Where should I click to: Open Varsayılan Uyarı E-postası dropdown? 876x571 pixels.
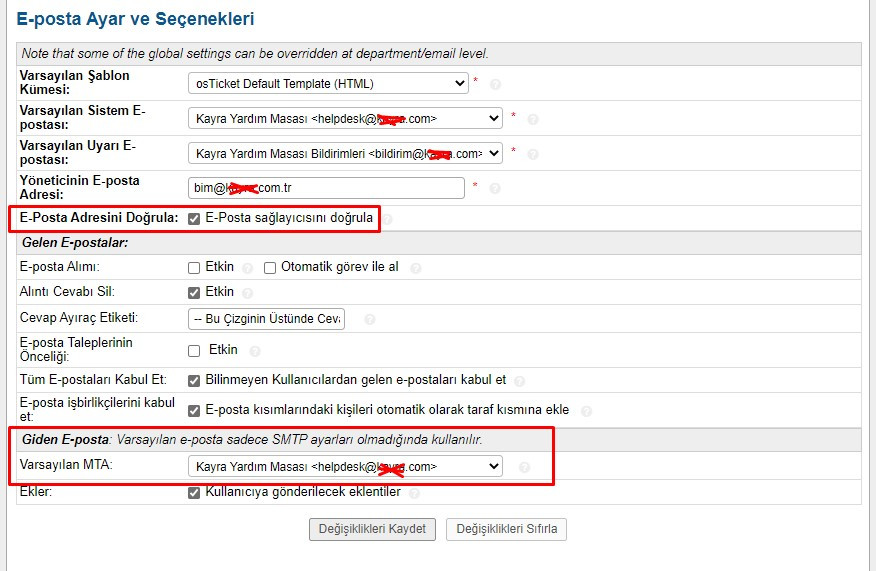pyautogui.click(x=345, y=154)
